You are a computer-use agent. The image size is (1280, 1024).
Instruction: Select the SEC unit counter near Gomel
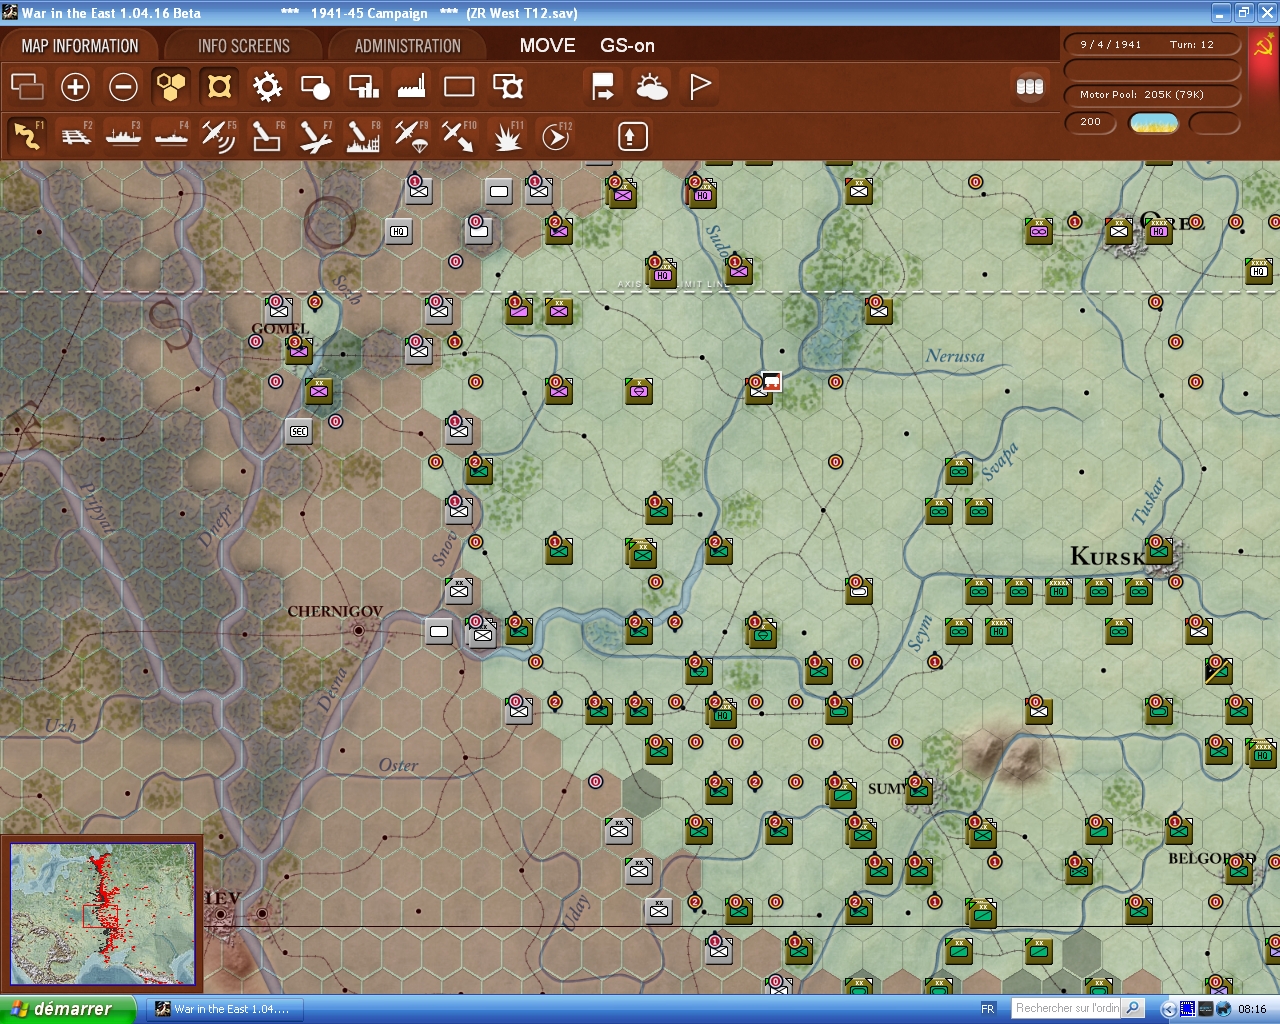299,431
